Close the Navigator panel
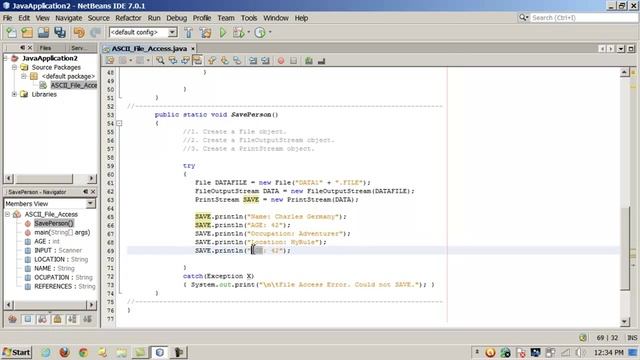 click(93, 192)
